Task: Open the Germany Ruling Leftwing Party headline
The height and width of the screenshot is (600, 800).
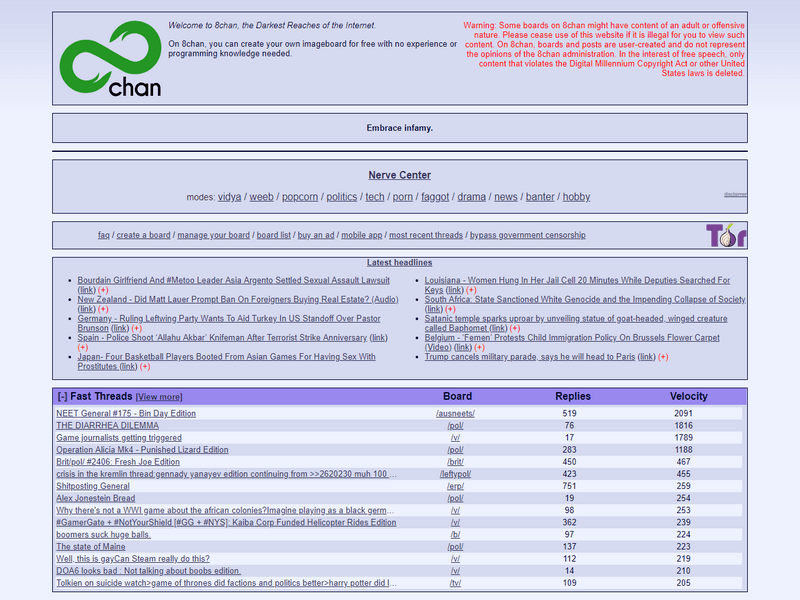Action: click(x=229, y=323)
